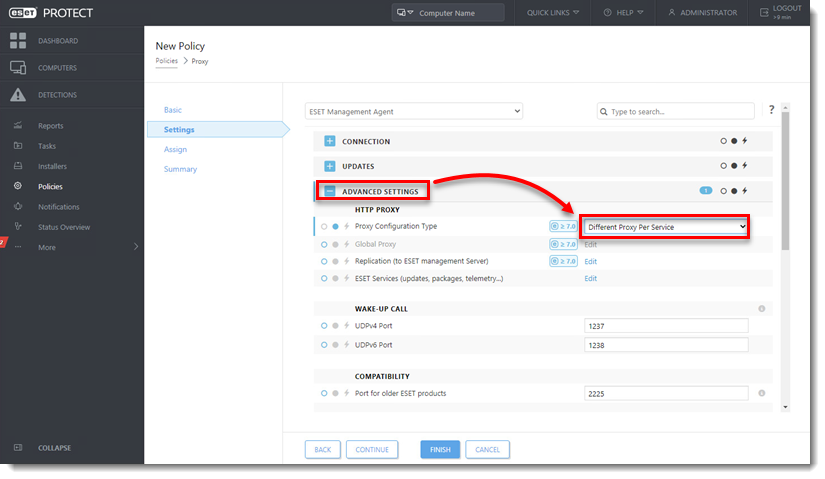This screenshot has height=479, width=825.
Task: Toggle not-apply circle for older ESET products port
Action: (324, 393)
